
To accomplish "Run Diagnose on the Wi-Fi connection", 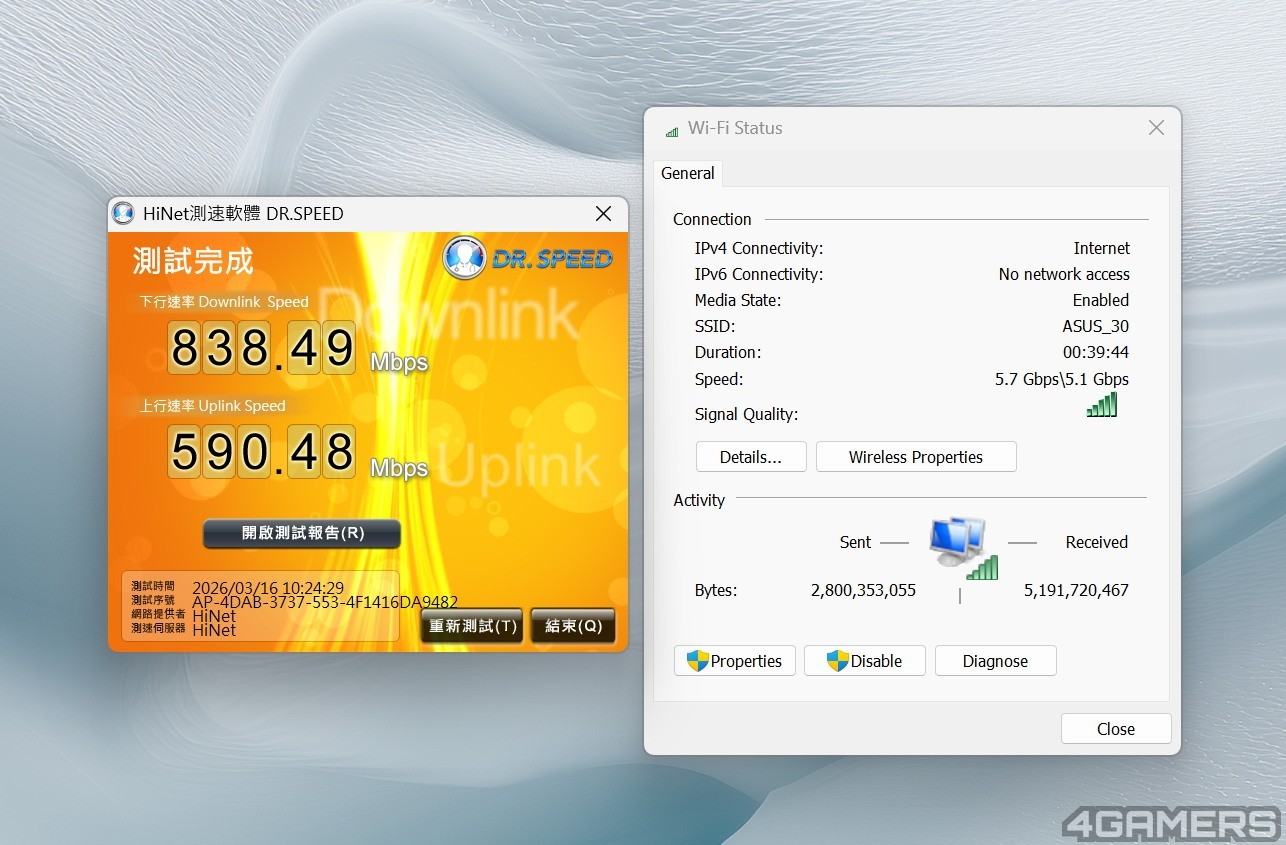I will coord(995,661).
